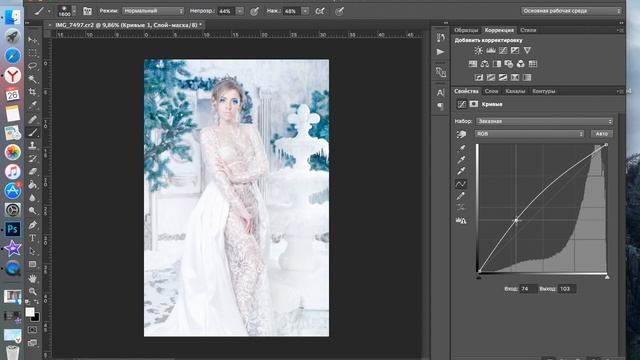Select the Magic Wand tool
The image size is (640, 360).
click(33, 79)
